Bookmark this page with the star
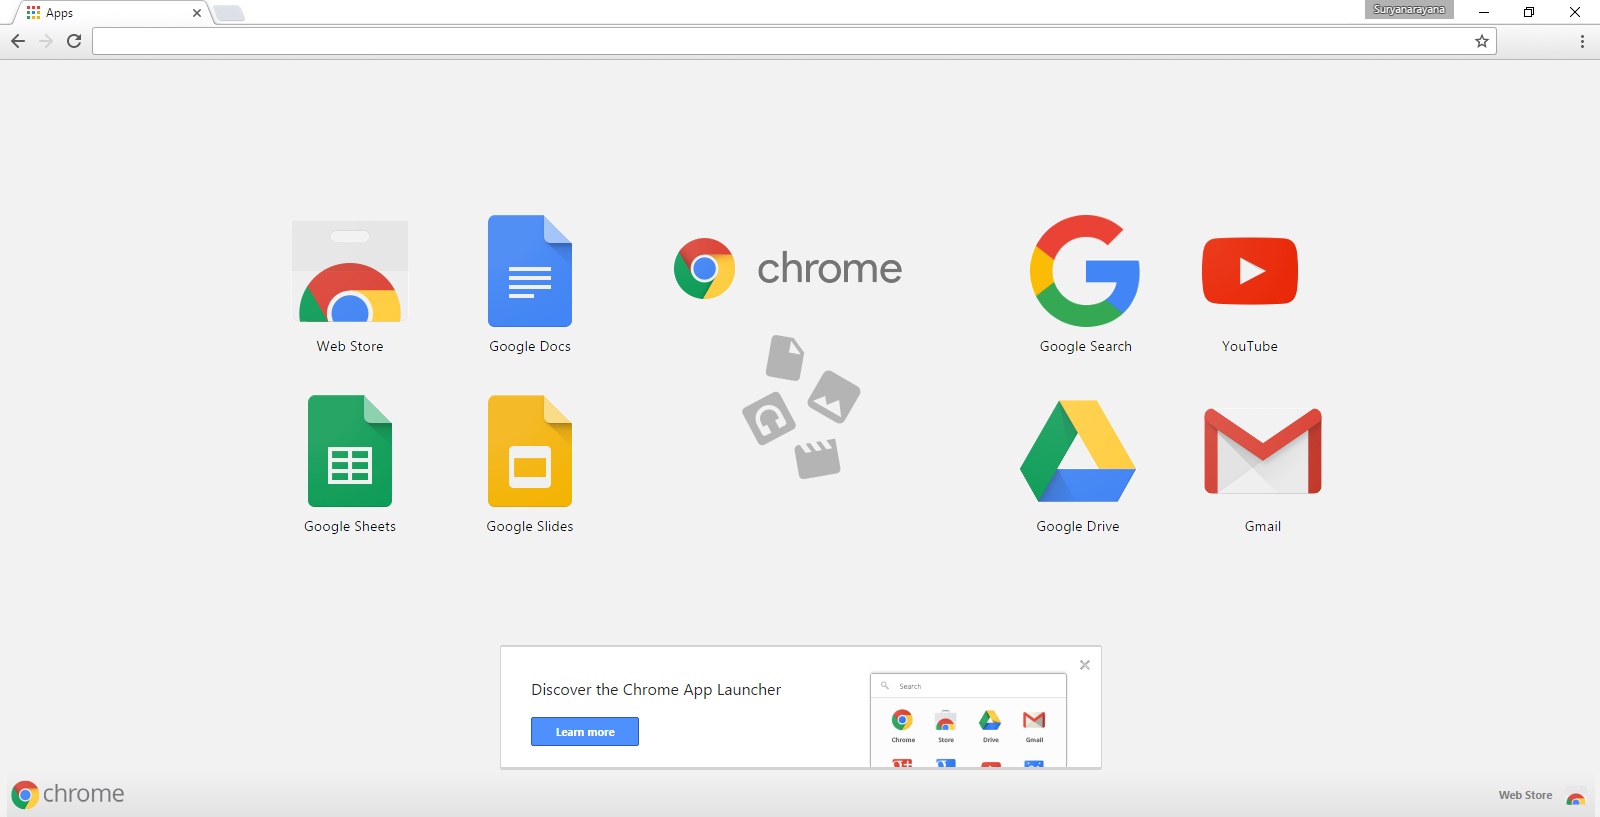 pyautogui.click(x=1482, y=41)
